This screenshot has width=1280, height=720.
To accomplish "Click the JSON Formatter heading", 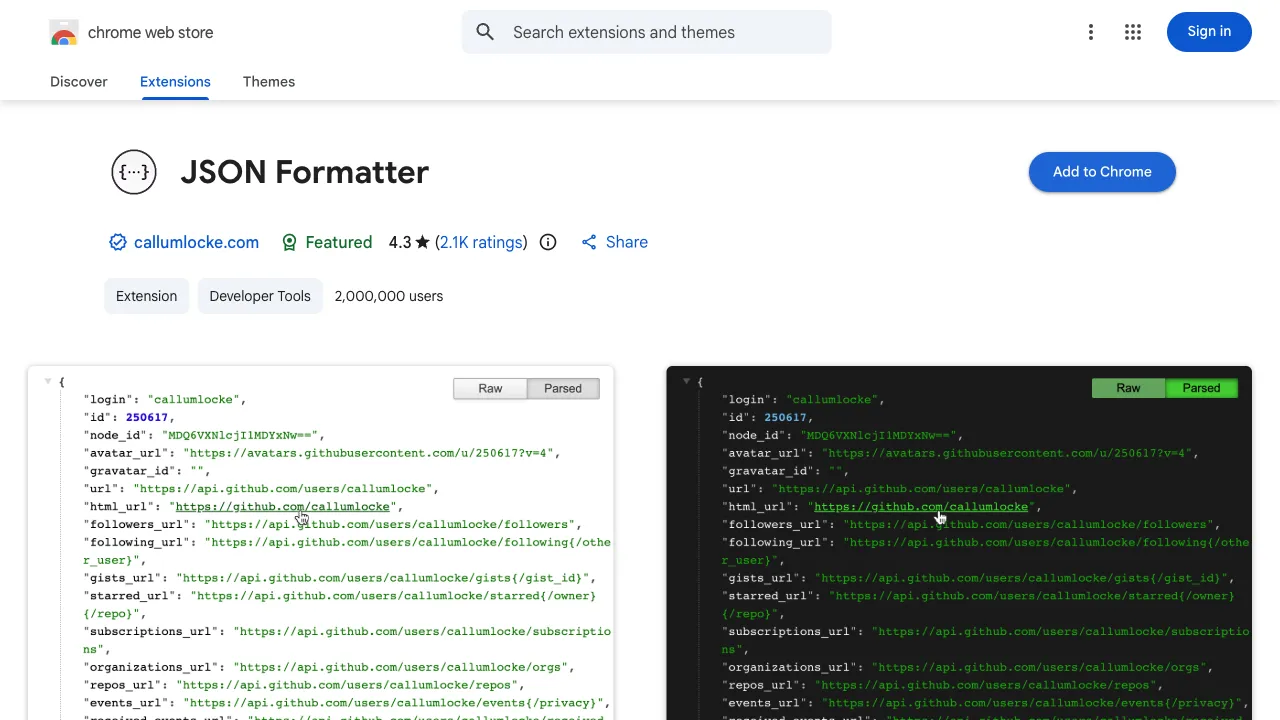I will point(305,172).
